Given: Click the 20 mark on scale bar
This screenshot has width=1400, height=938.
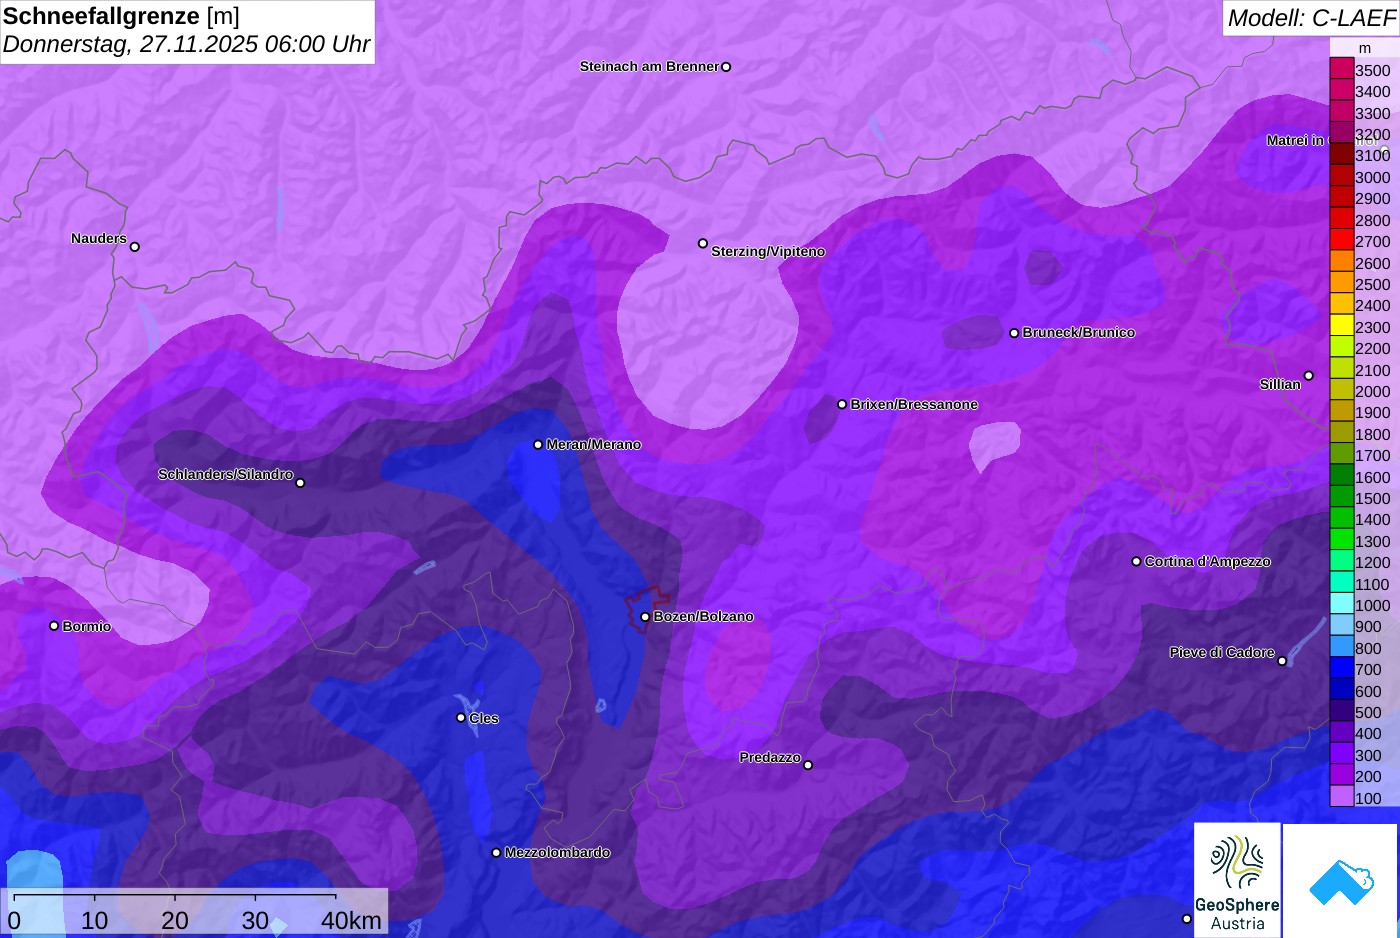Looking at the screenshot, I should [x=175, y=921].
